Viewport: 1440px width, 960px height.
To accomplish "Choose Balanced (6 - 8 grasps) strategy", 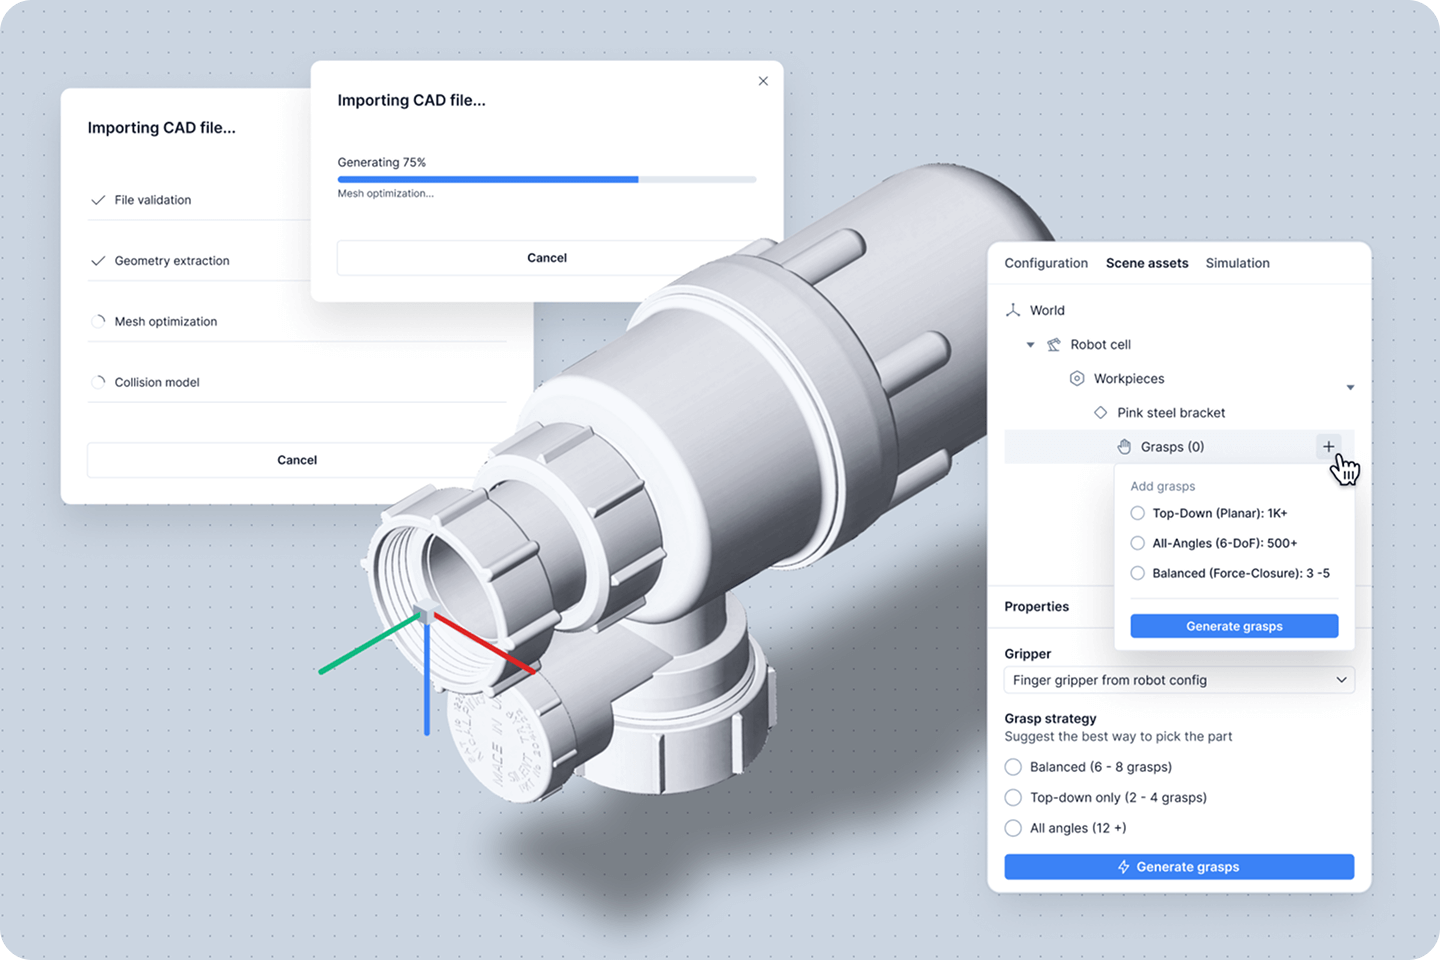I will point(1013,767).
